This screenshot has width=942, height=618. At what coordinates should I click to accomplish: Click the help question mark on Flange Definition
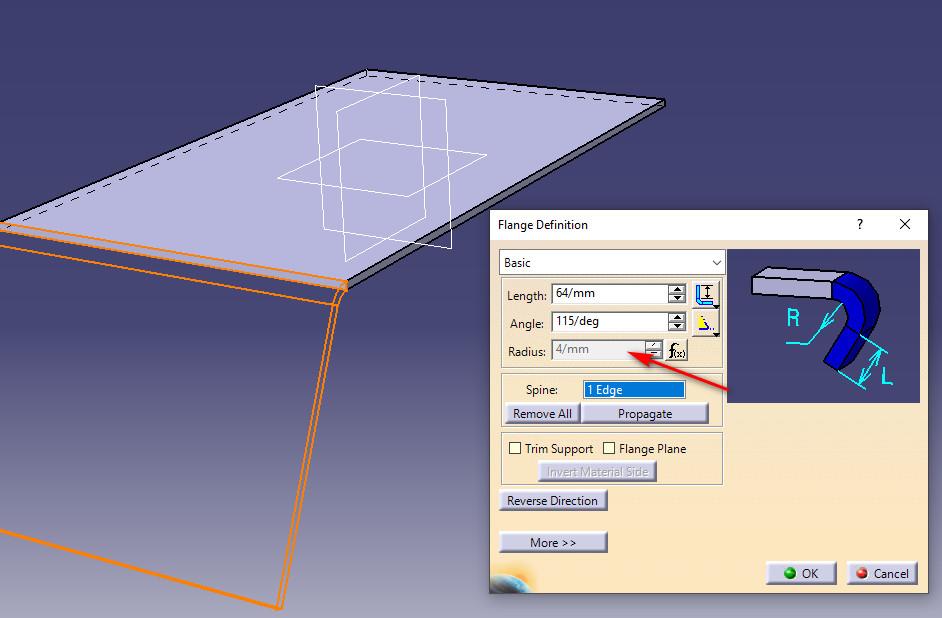(x=859, y=225)
